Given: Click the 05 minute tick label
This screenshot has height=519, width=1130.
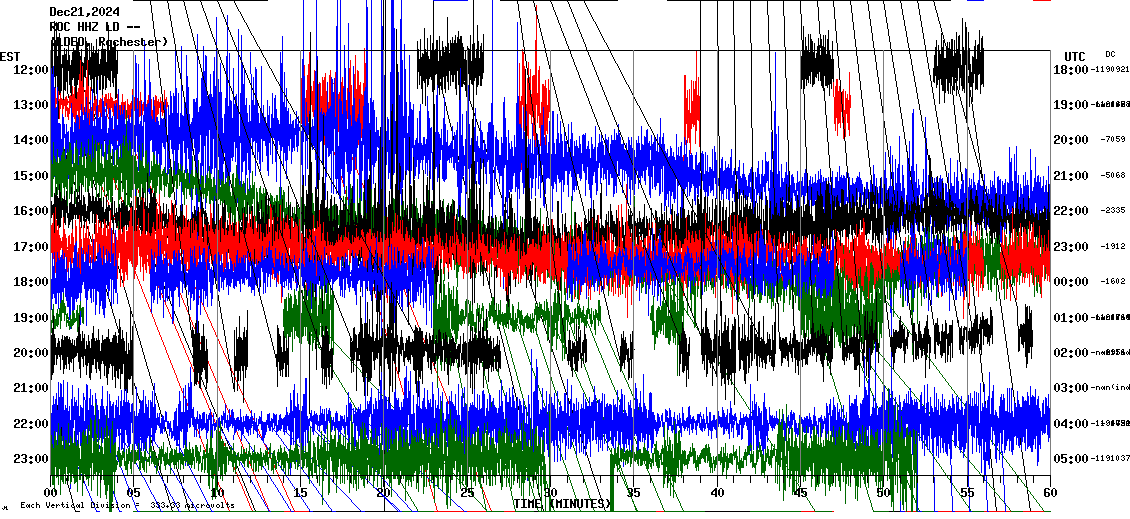Looking at the screenshot, I should [135, 493].
